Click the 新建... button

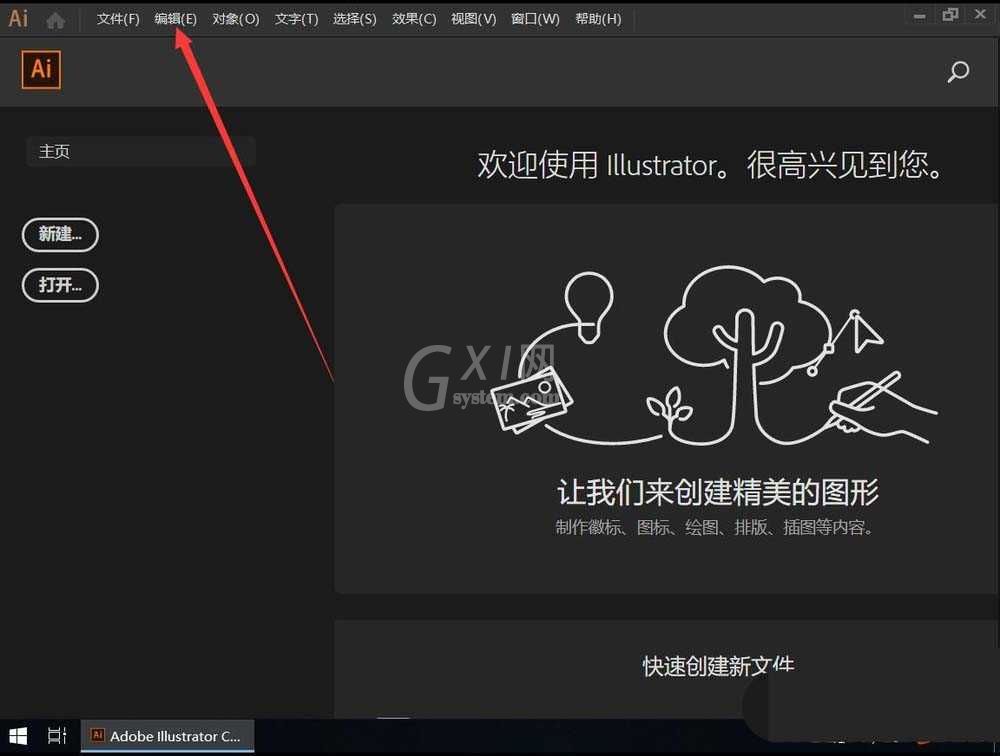61,235
